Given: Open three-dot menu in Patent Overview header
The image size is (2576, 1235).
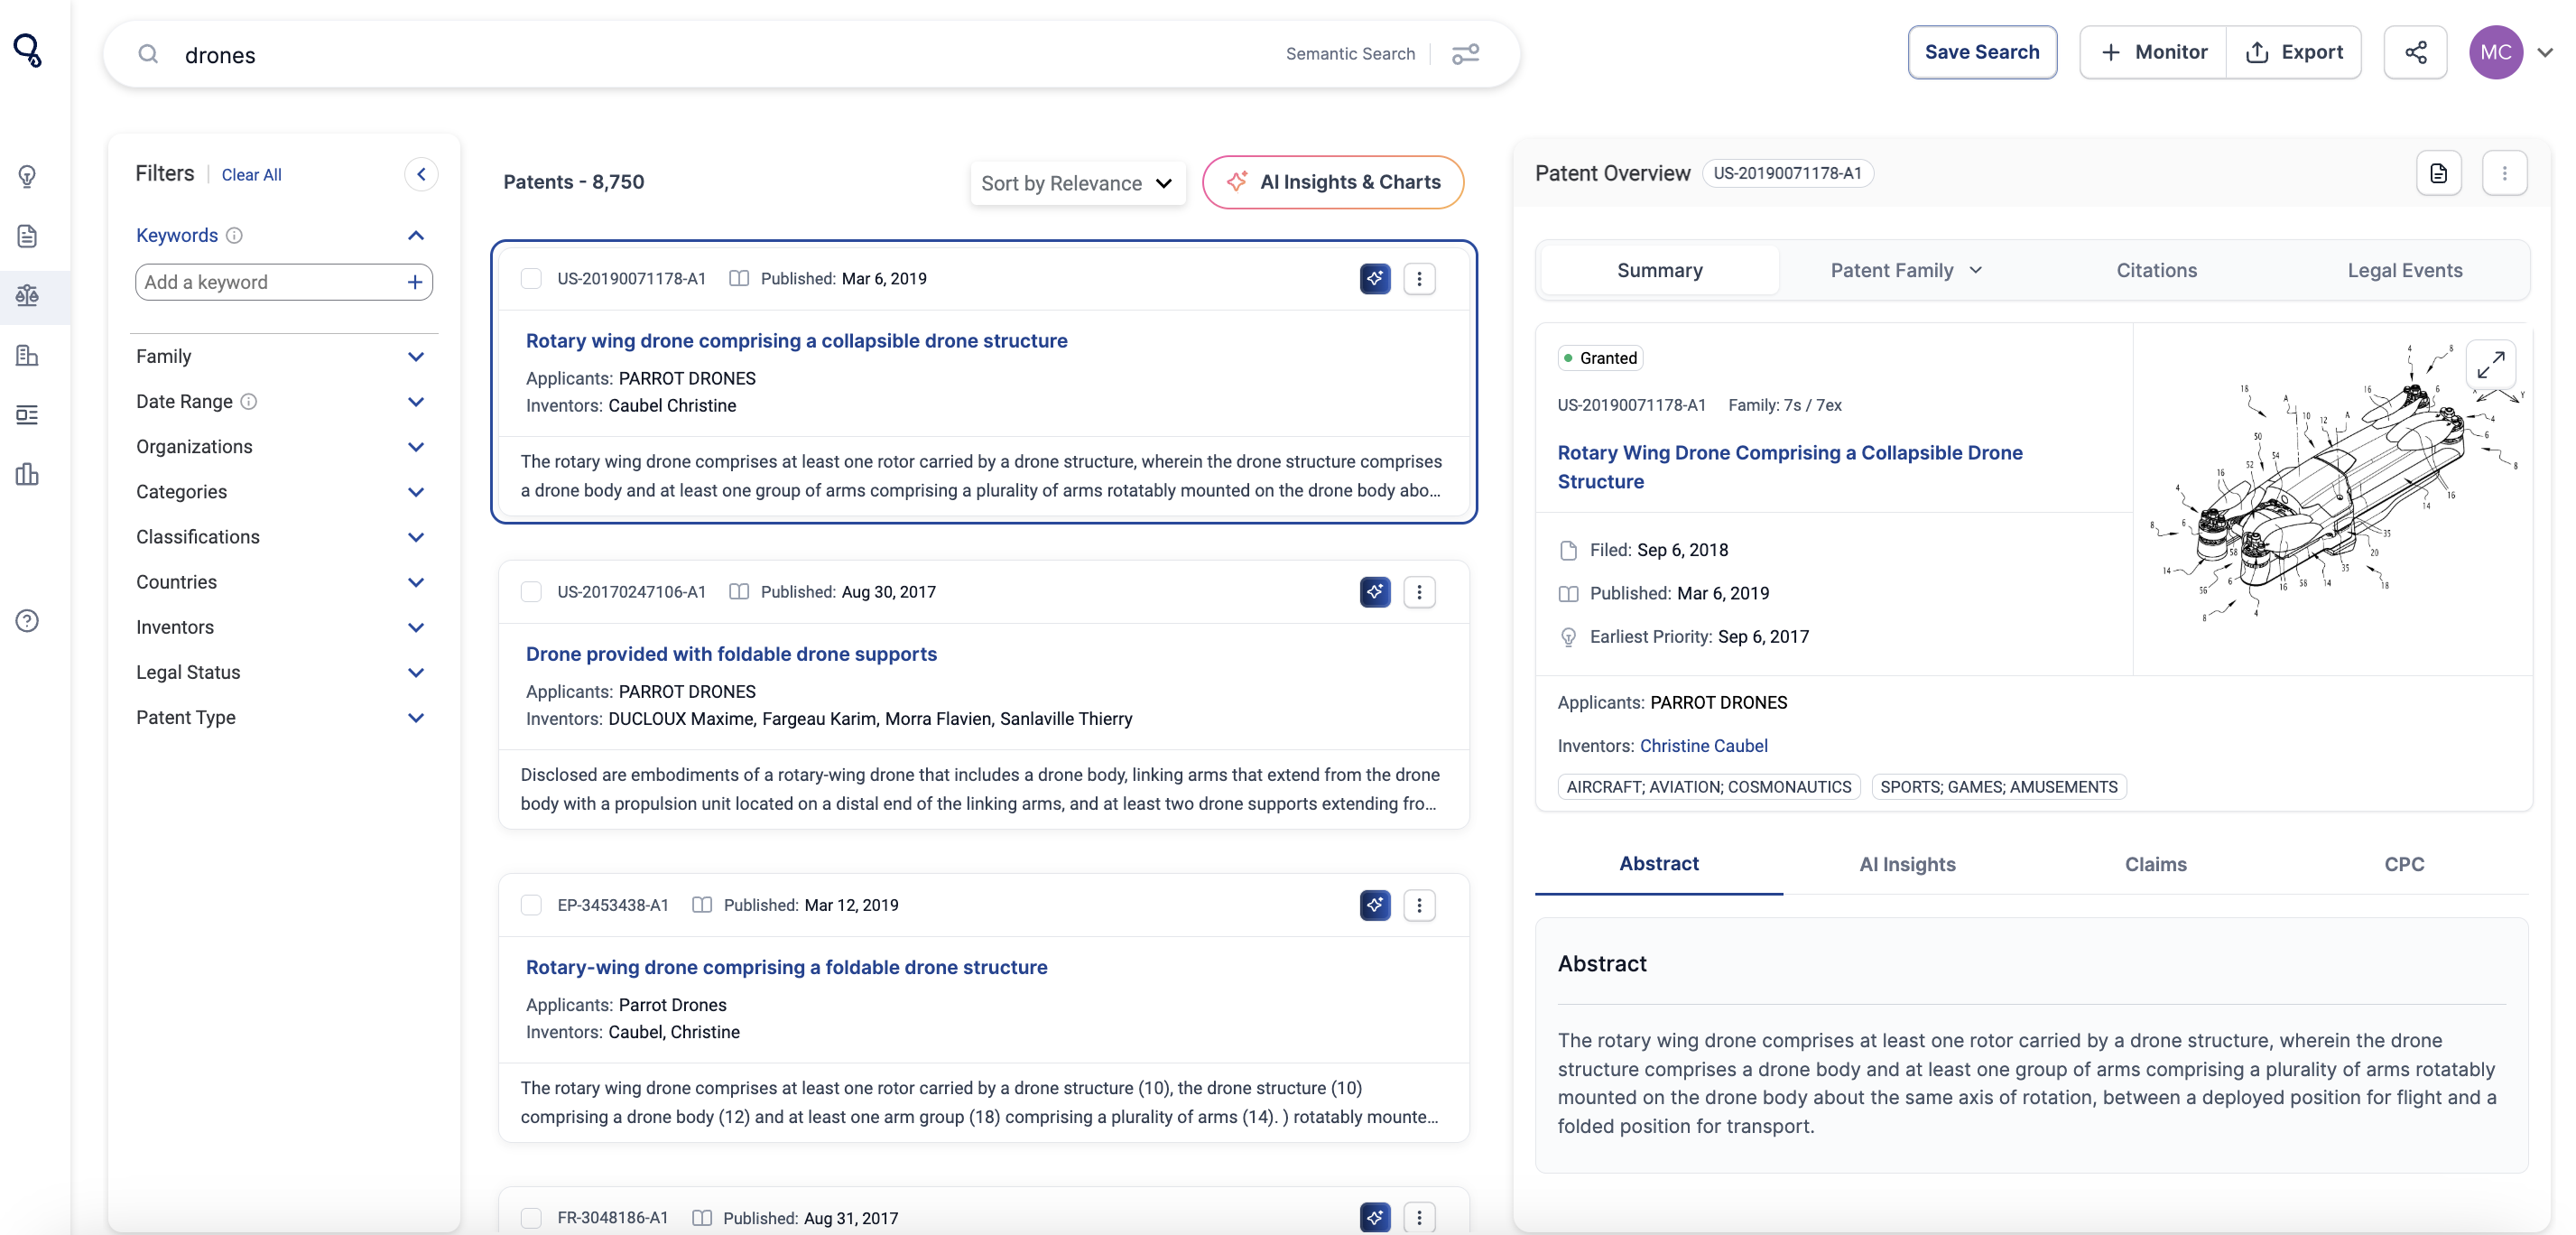Looking at the screenshot, I should click(2504, 173).
